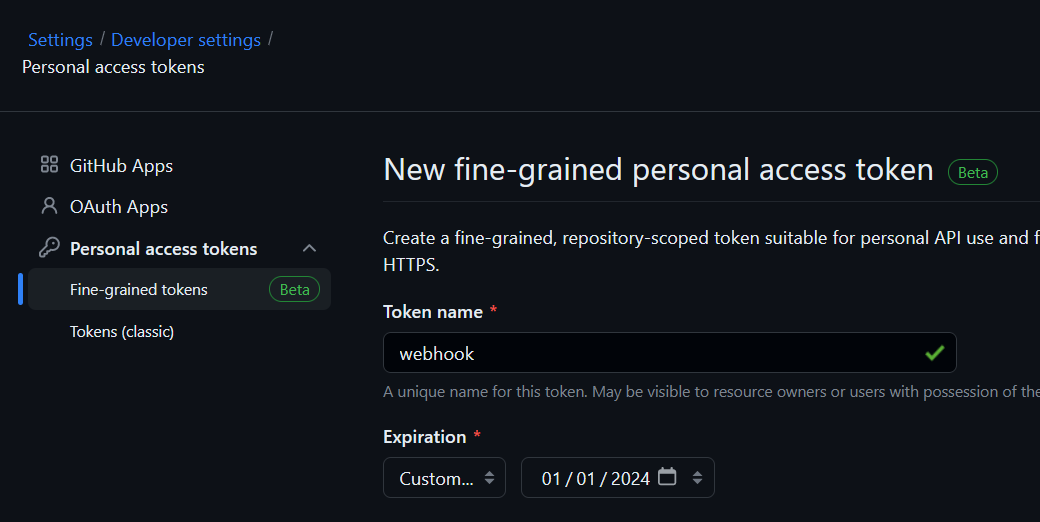Open the OAuth Apps sidebar item

[x=118, y=207]
